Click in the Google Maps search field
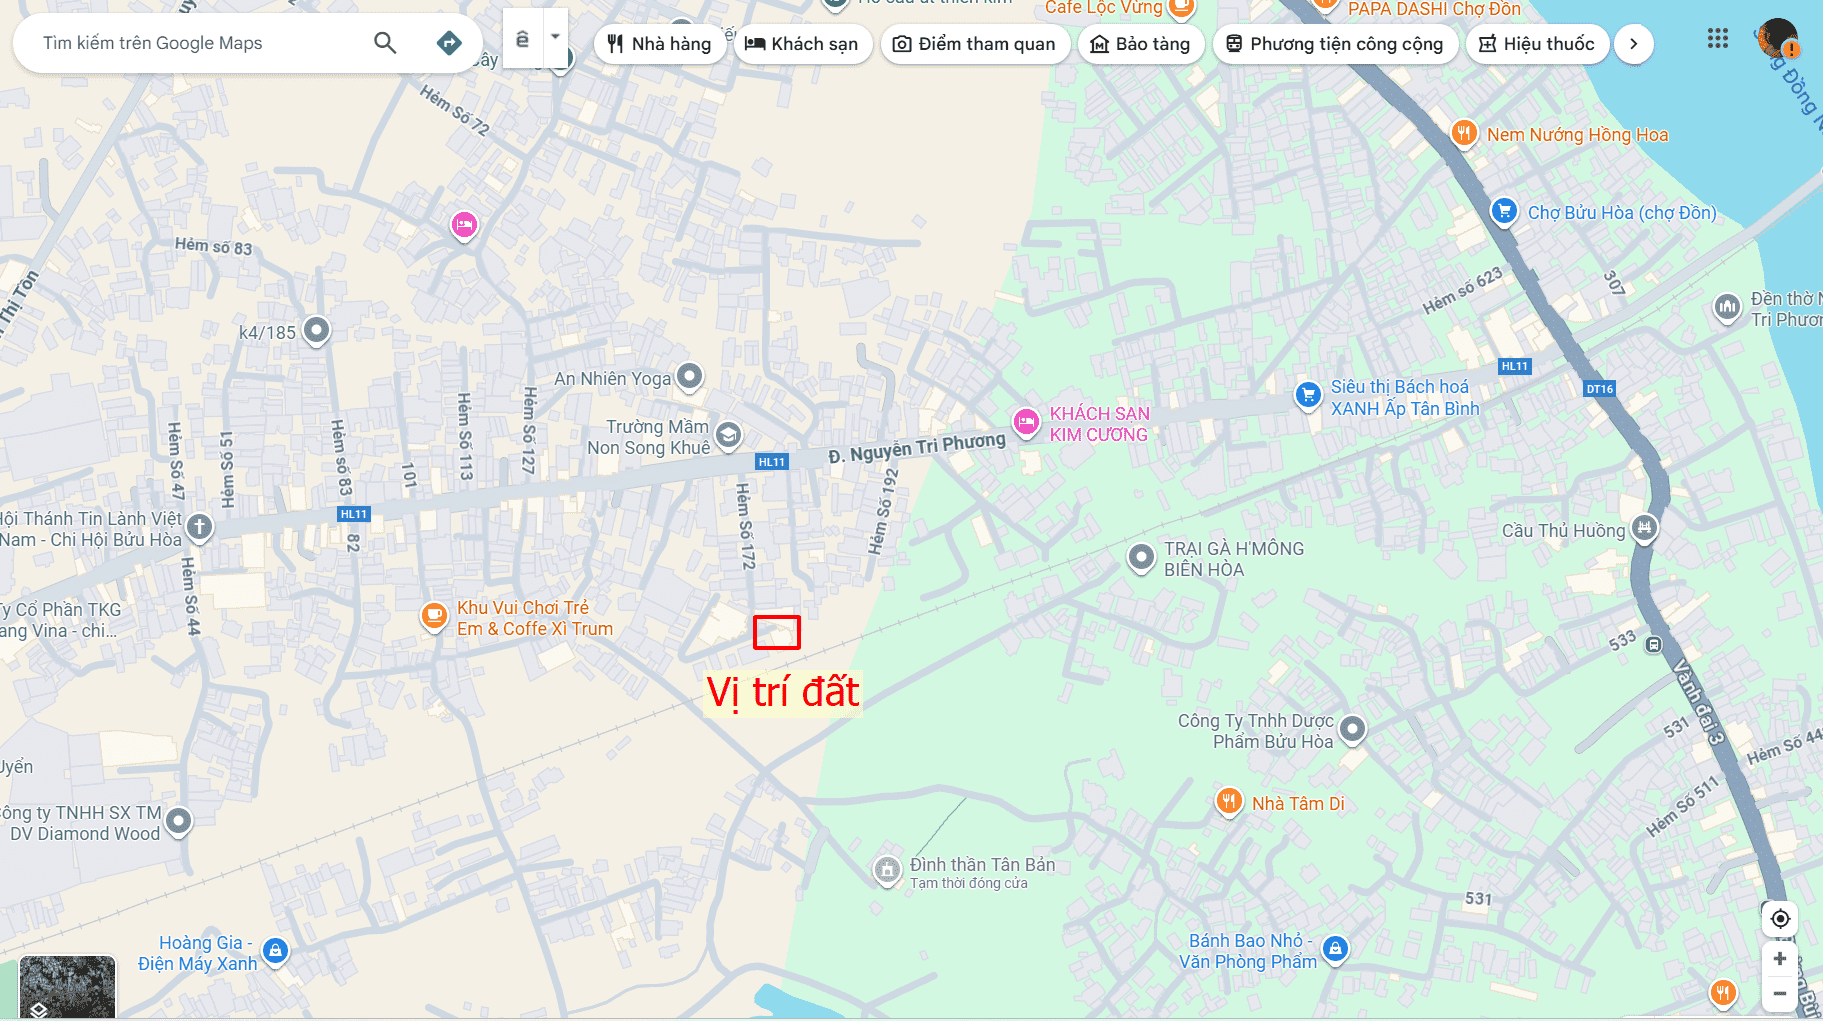The image size is (1823, 1021). 200,43
